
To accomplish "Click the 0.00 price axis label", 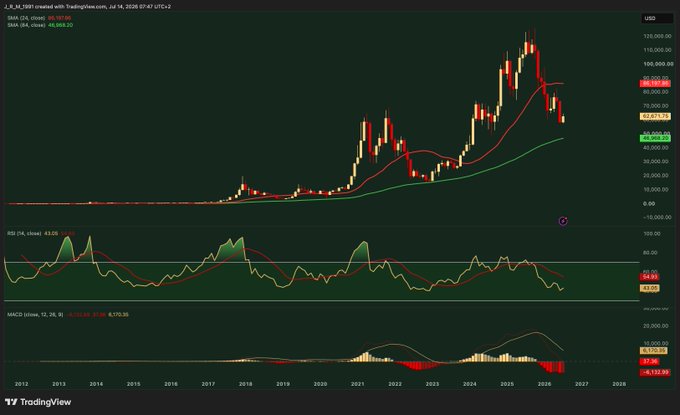I will tap(649, 203).
